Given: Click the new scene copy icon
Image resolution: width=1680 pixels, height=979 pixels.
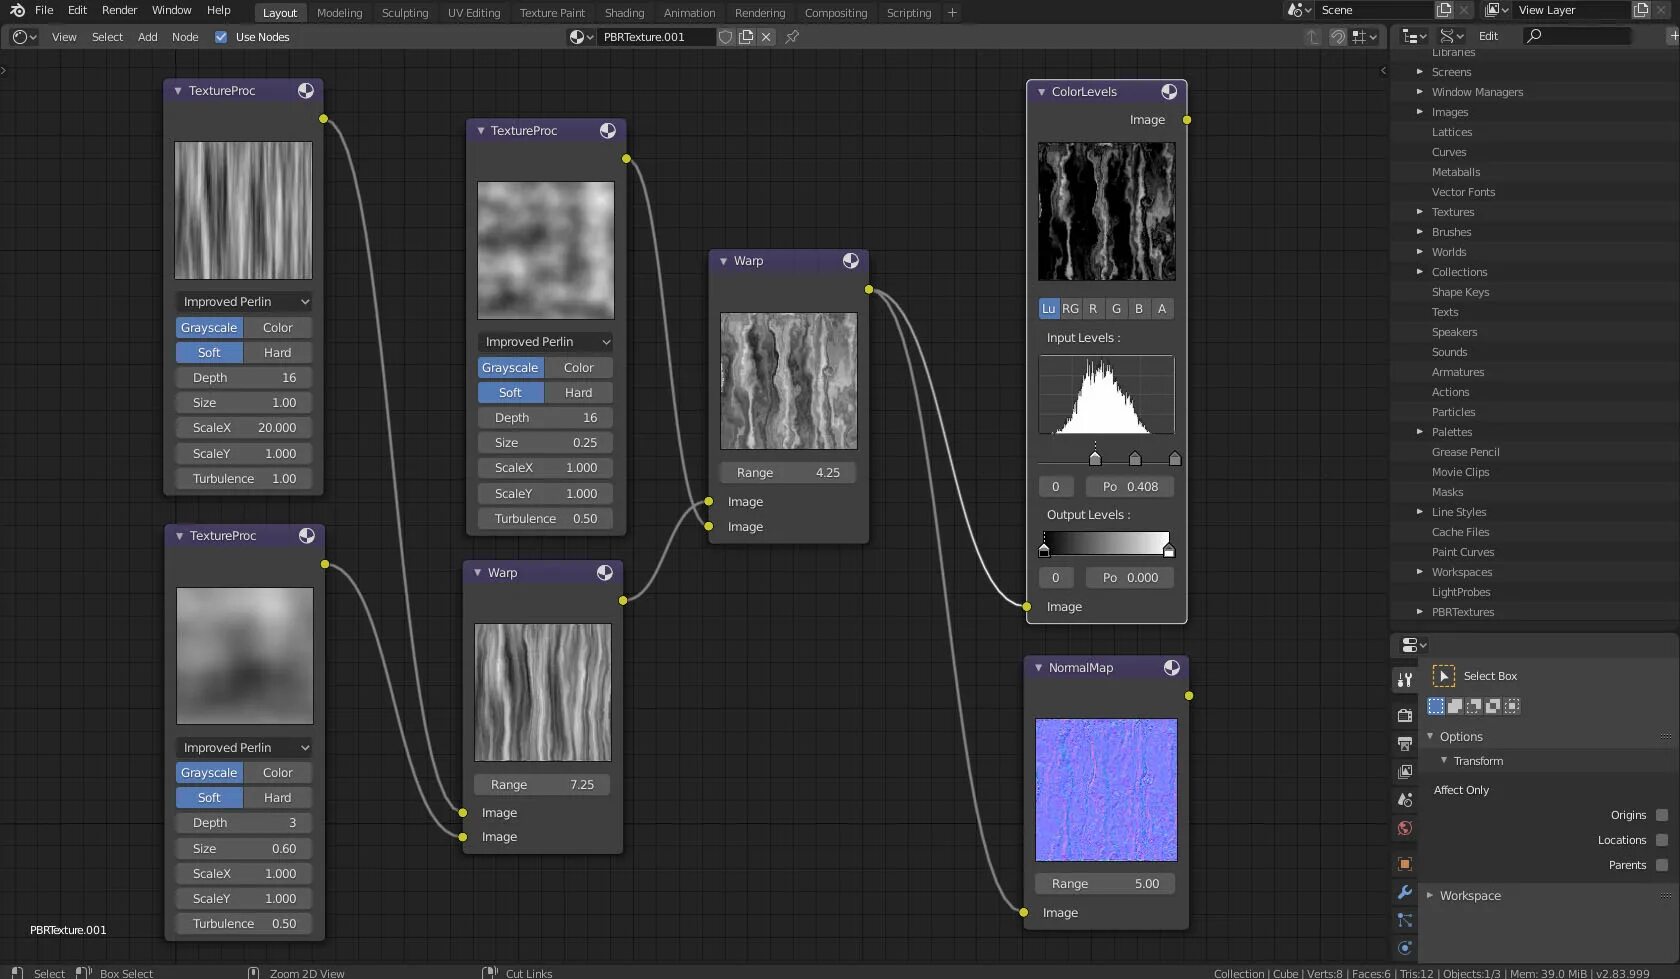Looking at the screenshot, I should pos(1444,10).
